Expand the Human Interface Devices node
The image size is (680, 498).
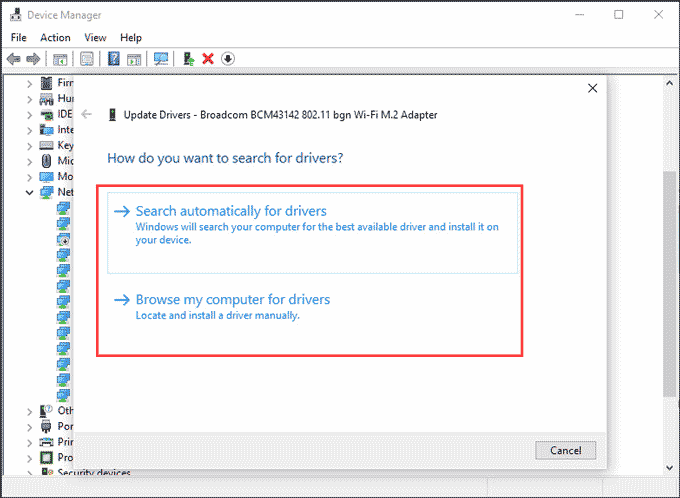29,99
